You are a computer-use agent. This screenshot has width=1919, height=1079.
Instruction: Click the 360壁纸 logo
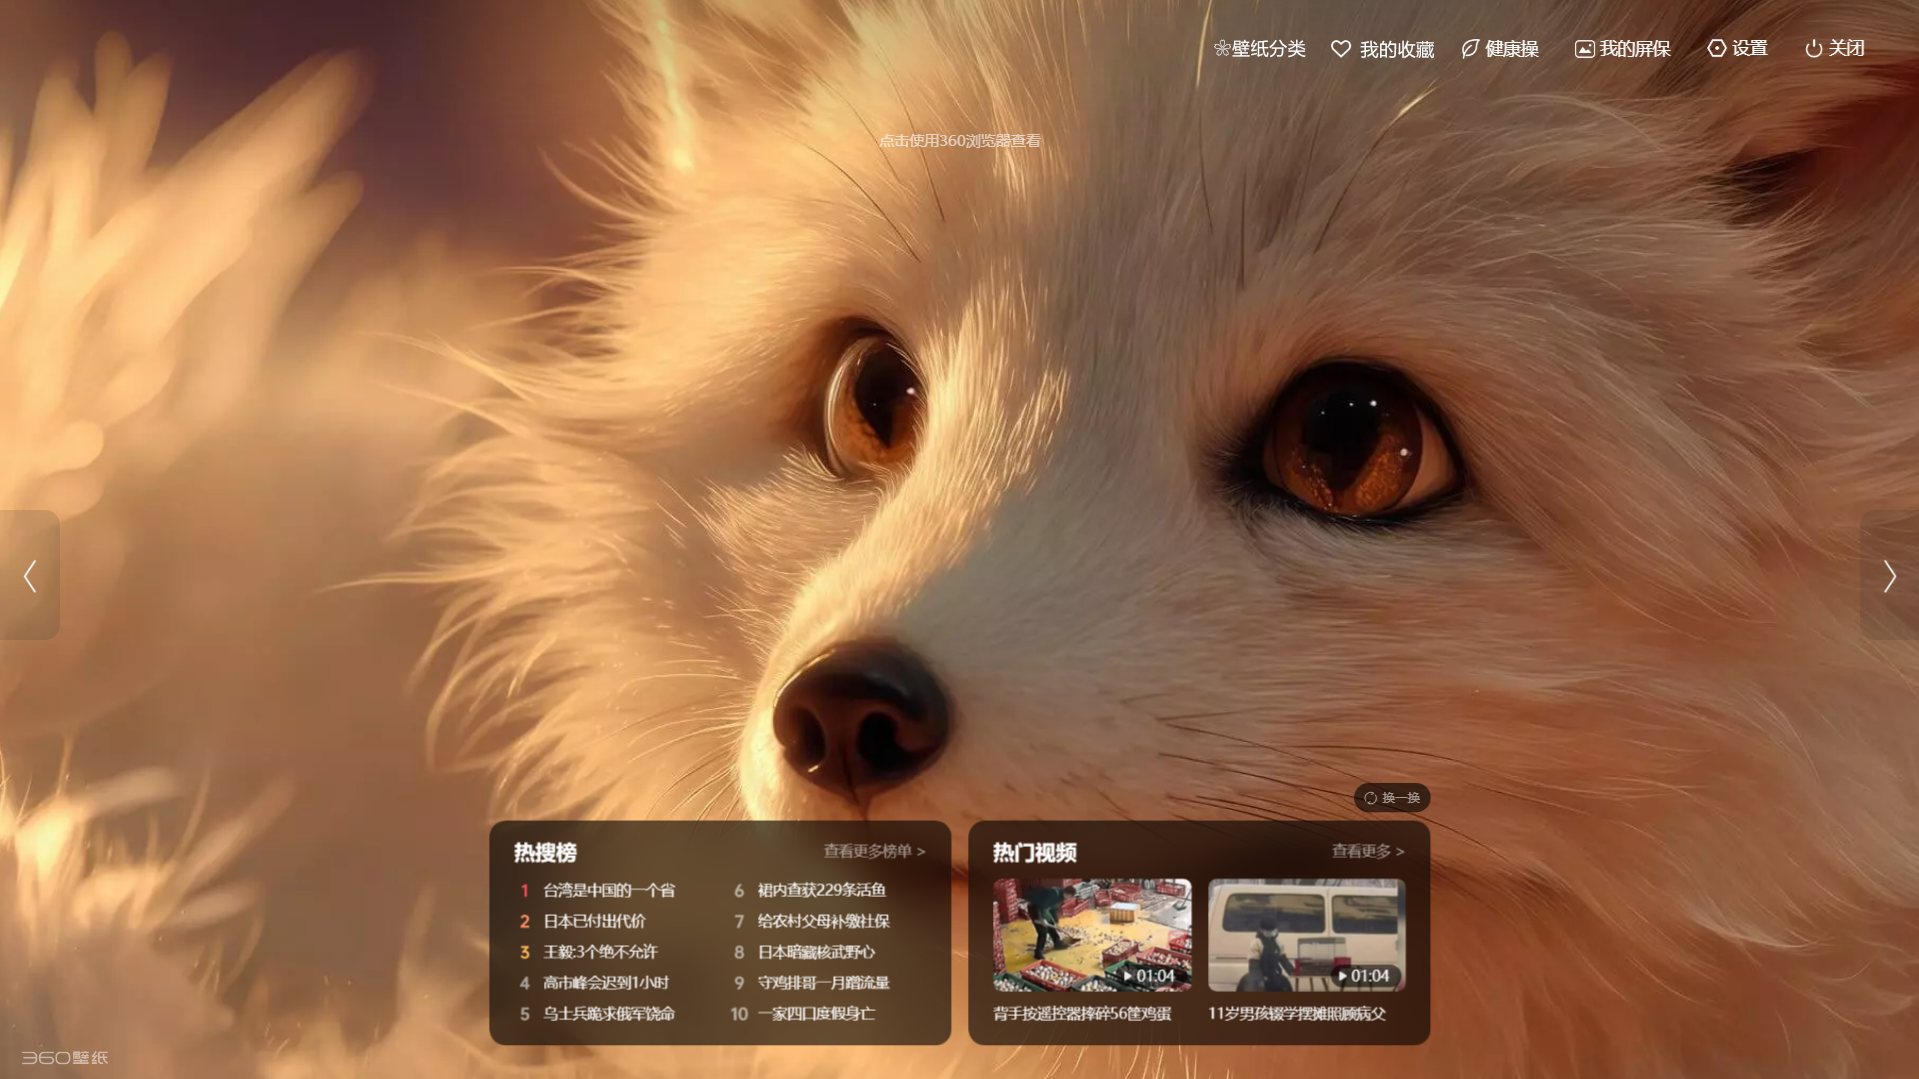[x=65, y=1057]
